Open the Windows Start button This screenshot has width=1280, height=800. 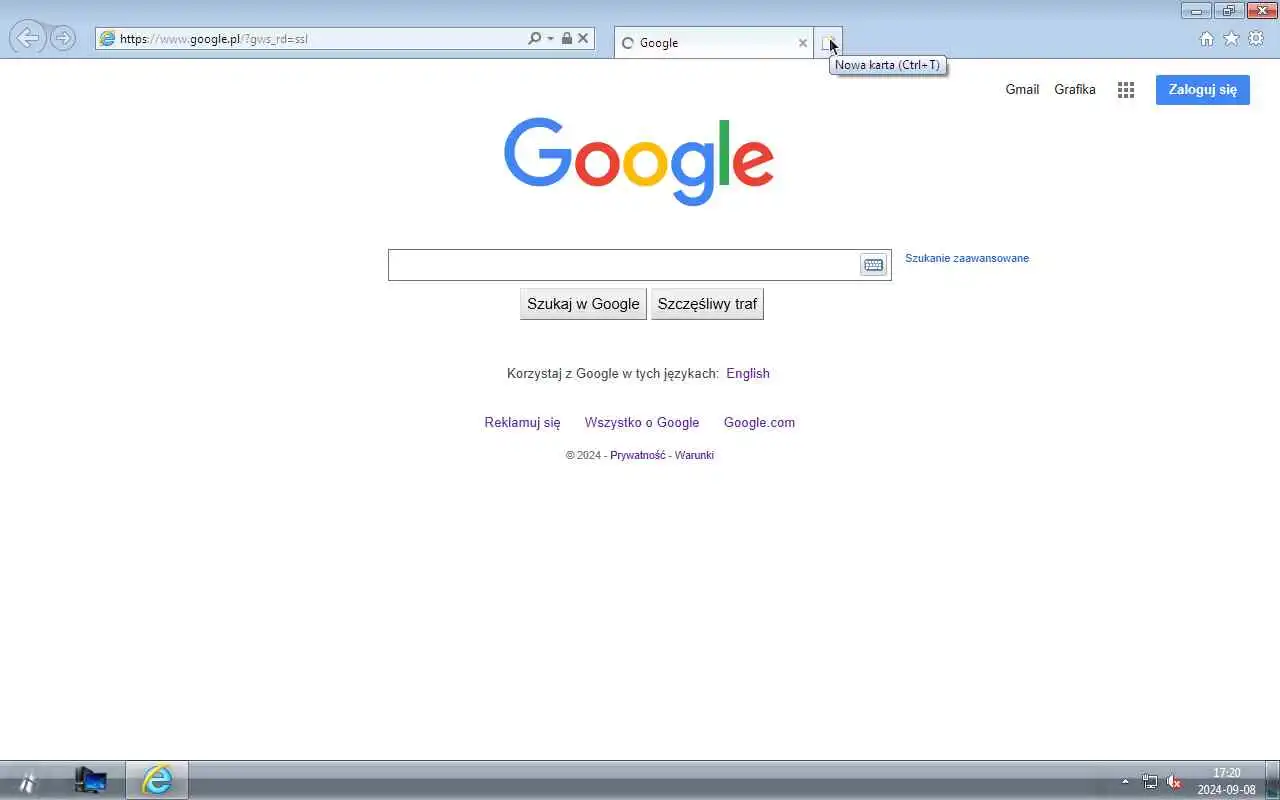pyautogui.click(x=27, y=781)
